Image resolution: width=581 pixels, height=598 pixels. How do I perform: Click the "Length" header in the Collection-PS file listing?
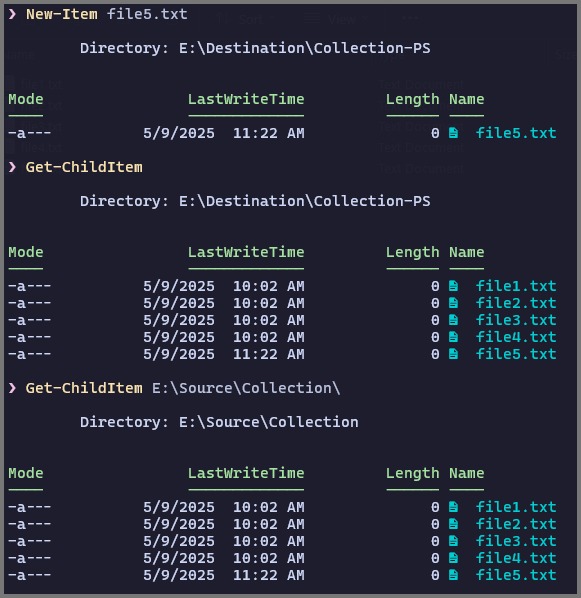click(x=412, y=252)
